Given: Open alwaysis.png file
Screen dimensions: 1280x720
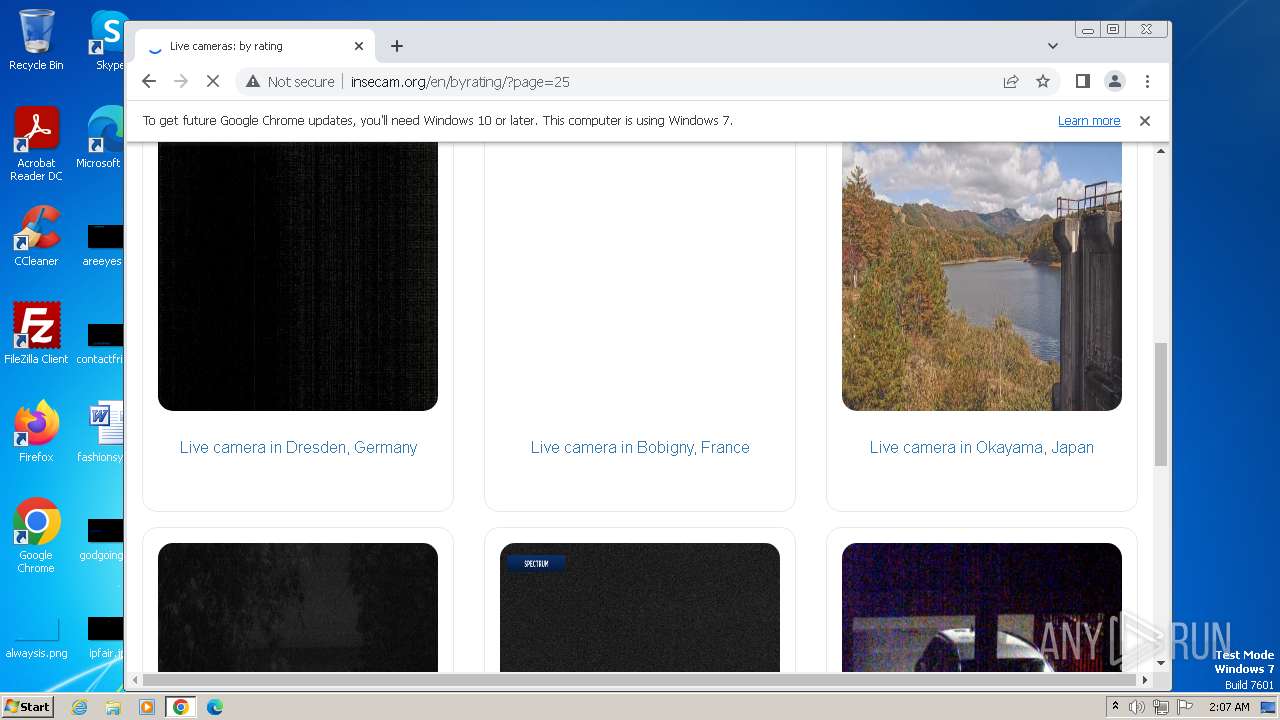Looking at the screenshot, I should coord(36,638).
